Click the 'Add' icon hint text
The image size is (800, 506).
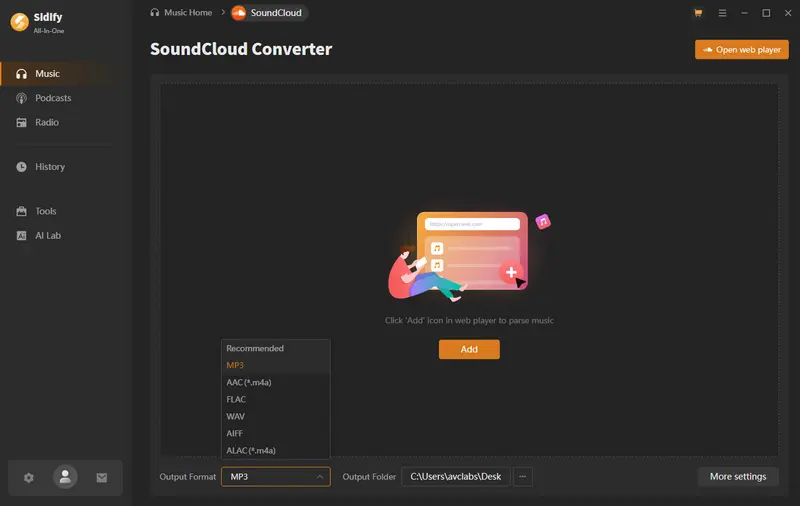(469, 320)
